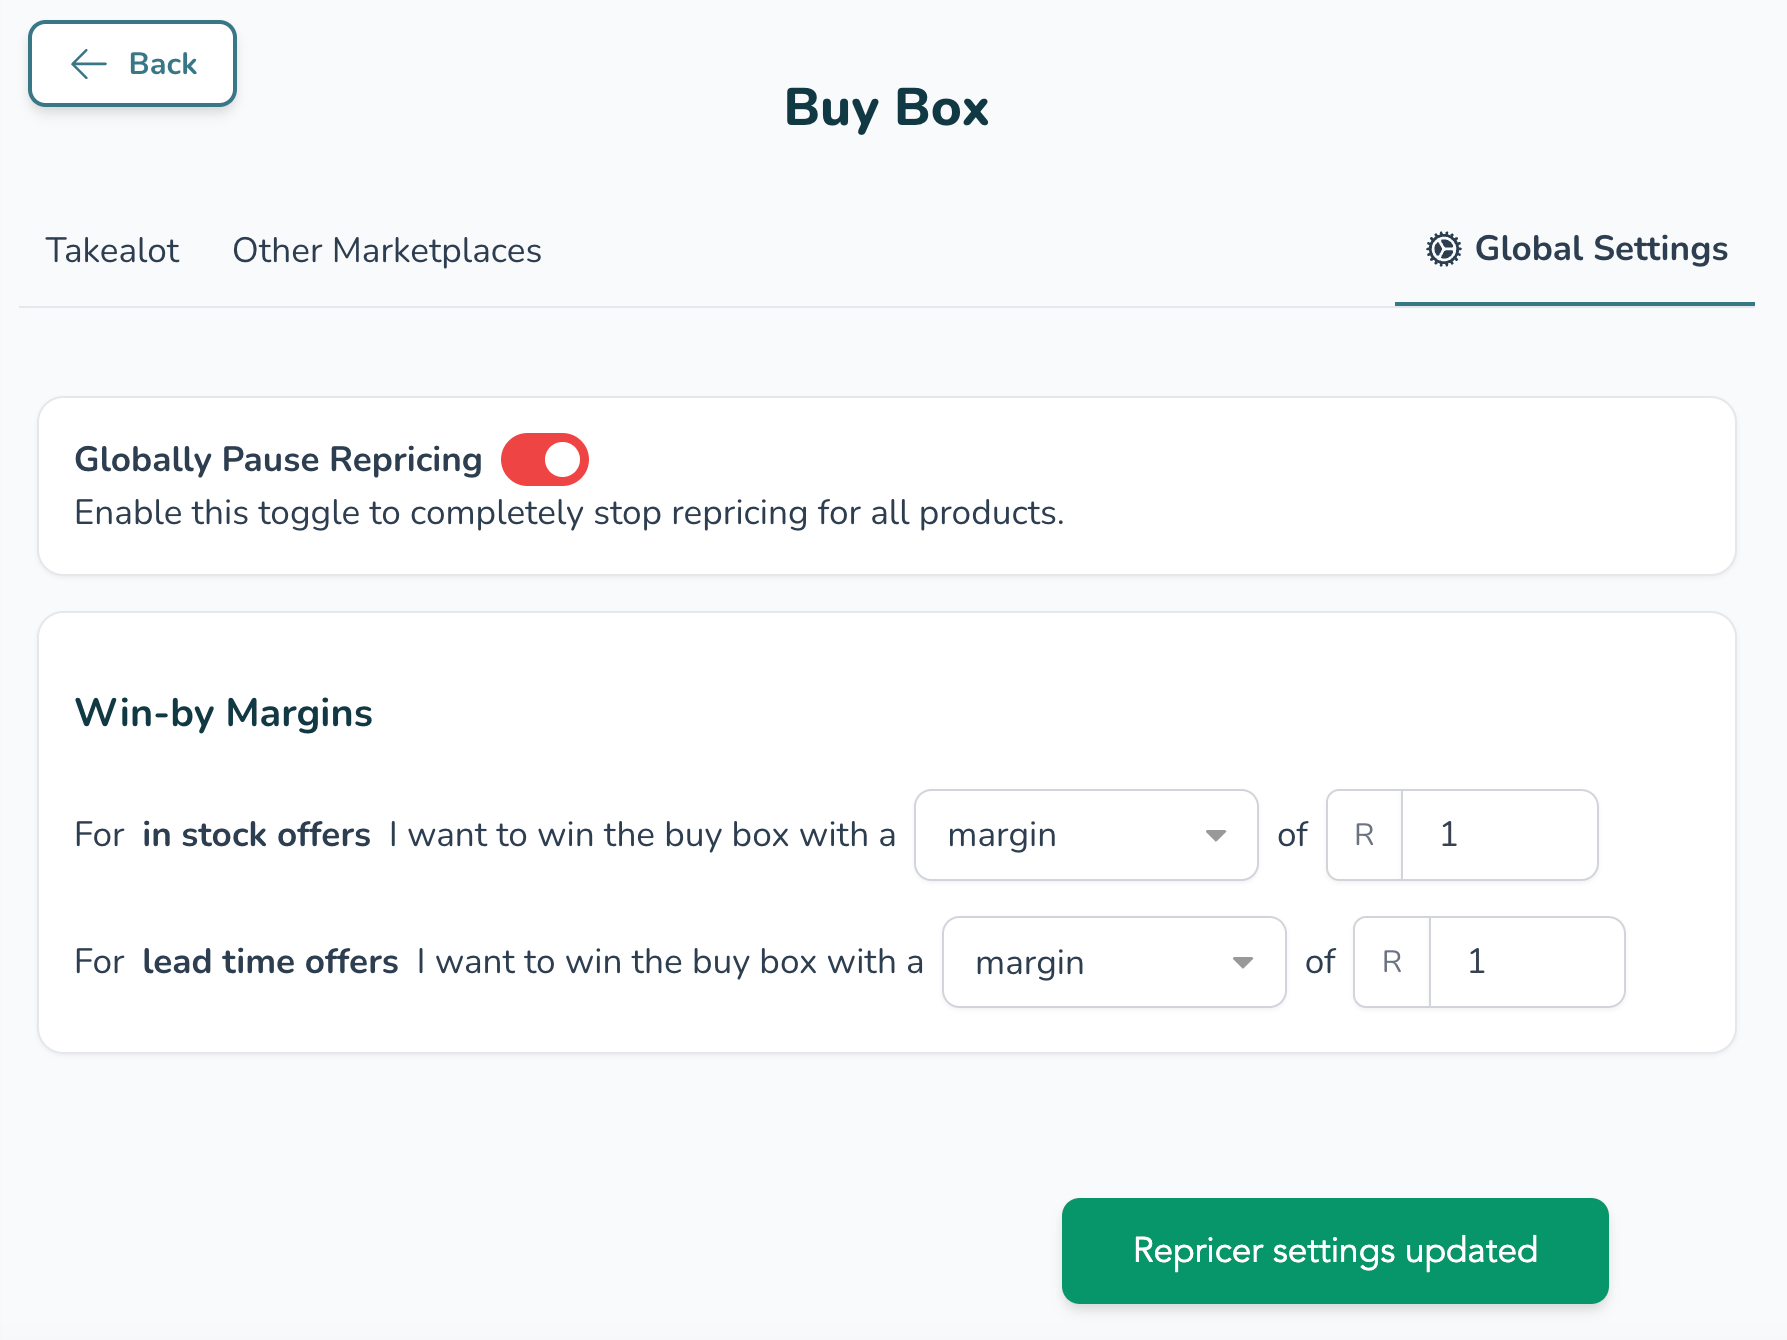Viewport: 1787px width, 1340px height.
Task: Click the Win-by Margins section heading
Action: pyautogui.click(x=224, y=713)
